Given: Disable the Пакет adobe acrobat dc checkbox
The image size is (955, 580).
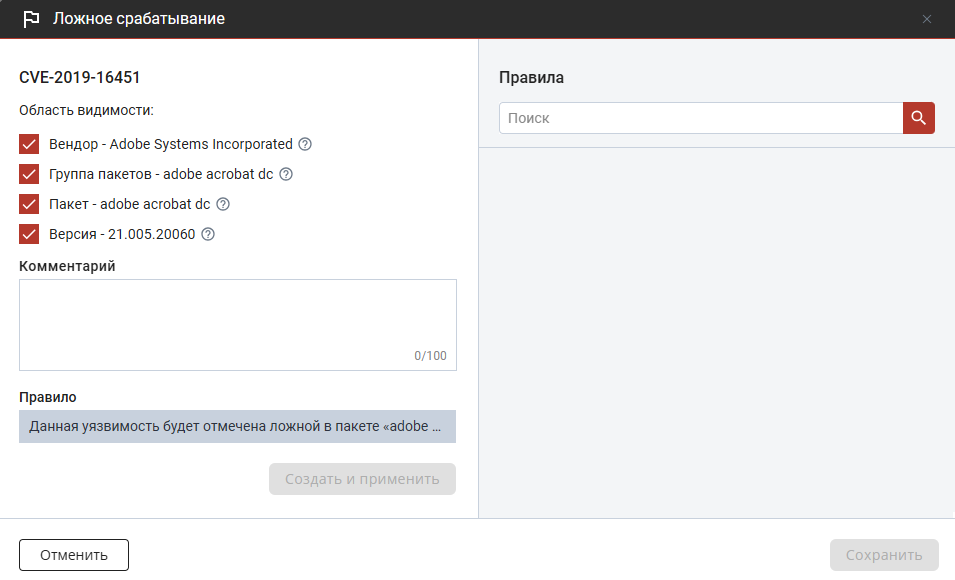Looking at the screenshot, I should click(29, 204).
